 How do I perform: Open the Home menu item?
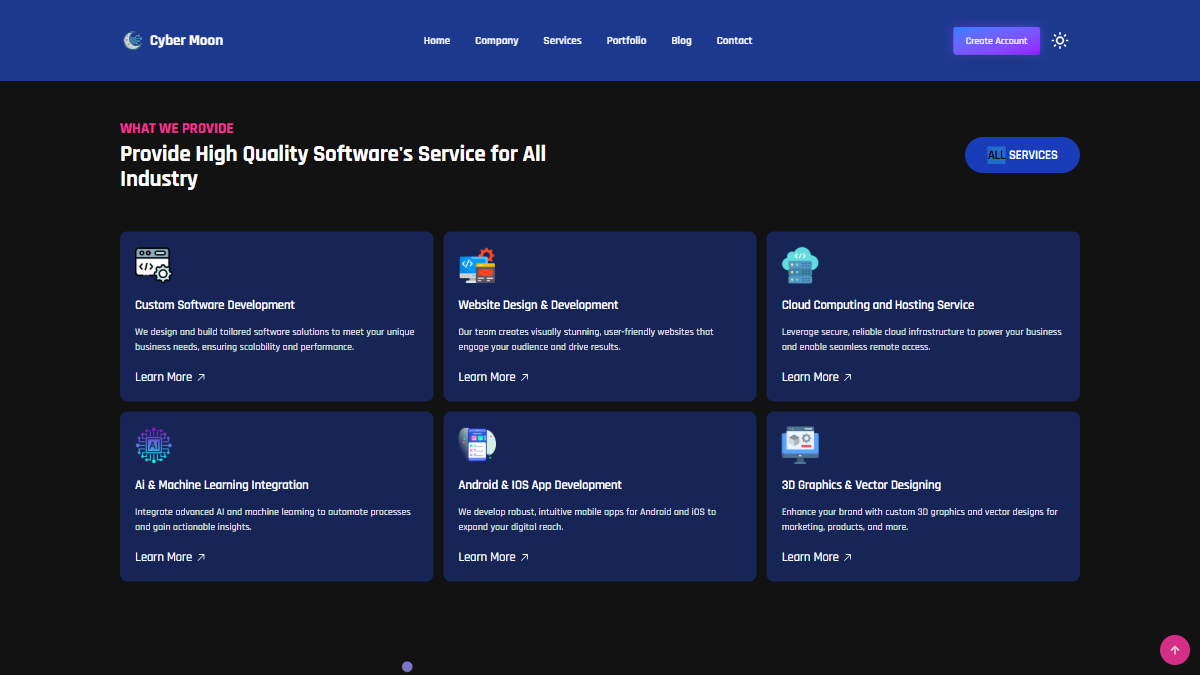click(x=437, y=41)
